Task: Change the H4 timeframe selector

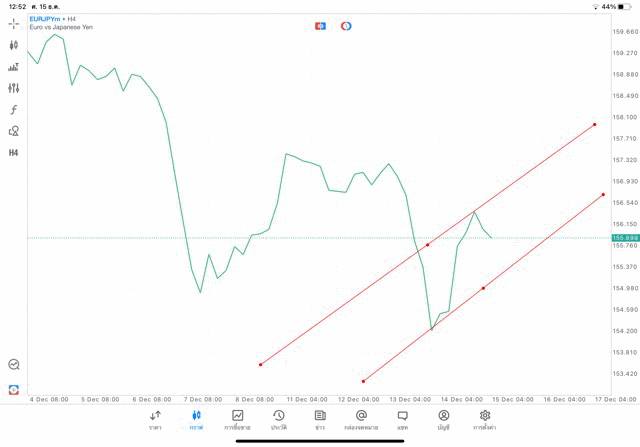Action: click(x=14, y=153)
